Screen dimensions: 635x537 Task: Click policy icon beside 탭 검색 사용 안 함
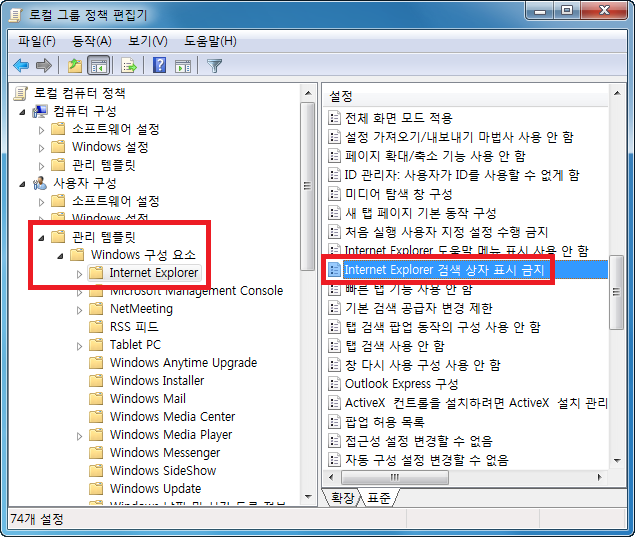point(334,346)
